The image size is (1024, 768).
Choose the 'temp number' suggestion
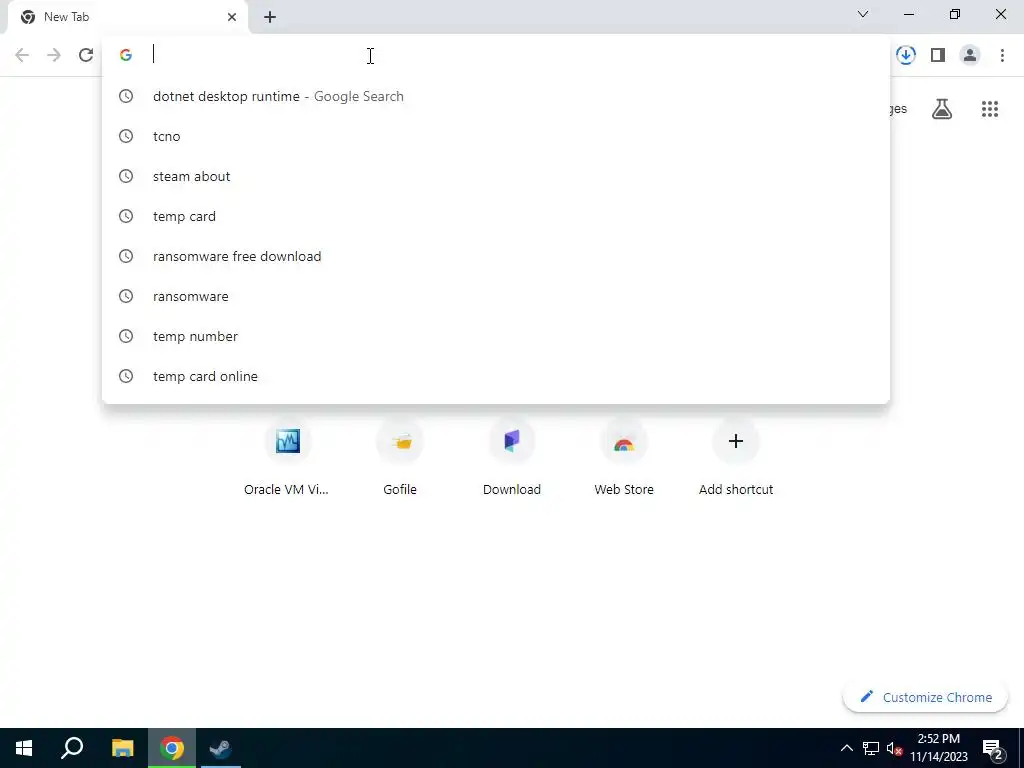pyautogui.click(x=496, y=336)
